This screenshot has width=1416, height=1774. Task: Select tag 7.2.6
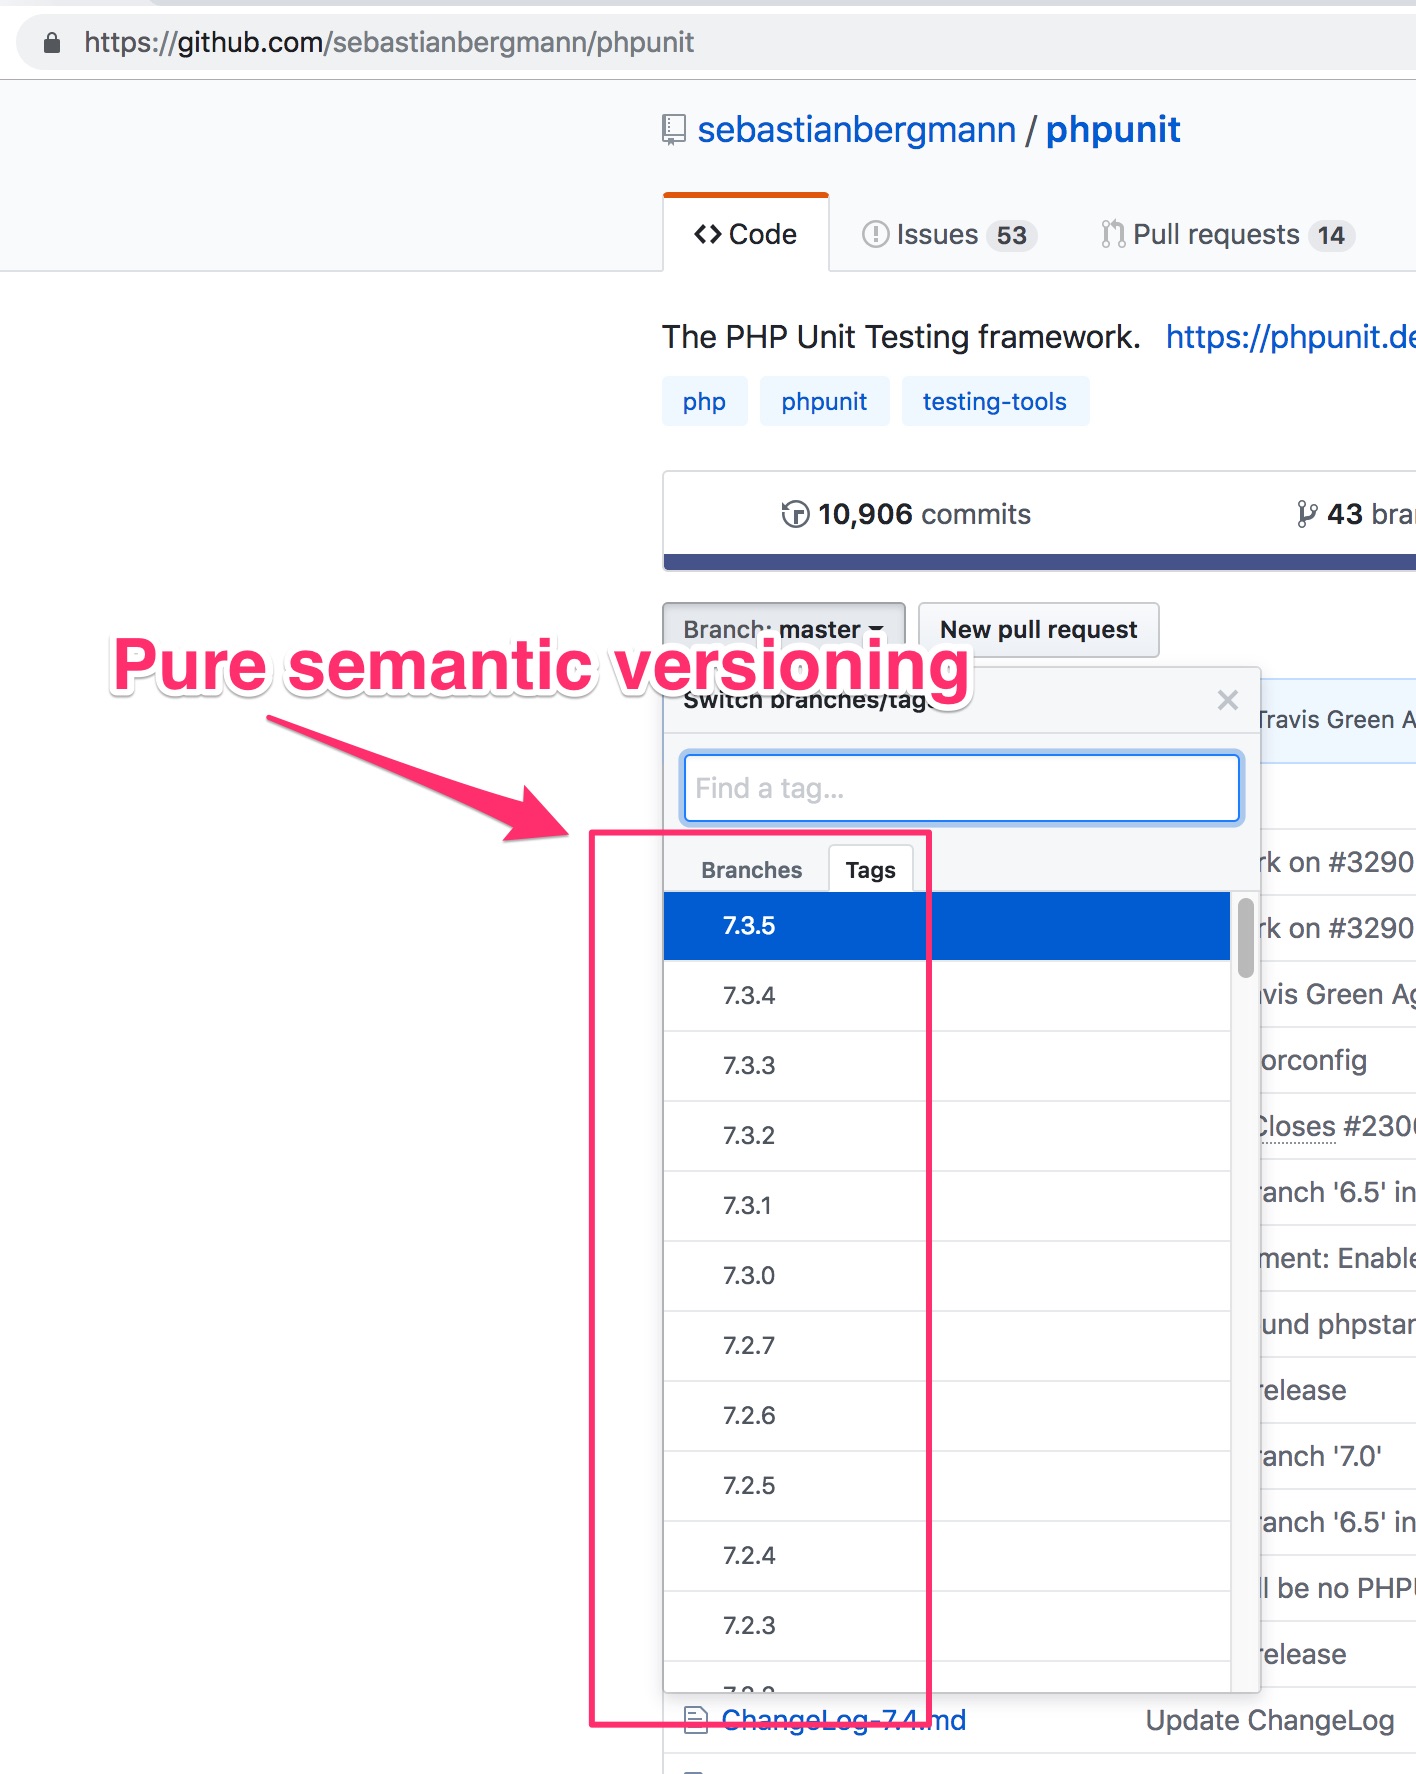tap(946, 1416)
